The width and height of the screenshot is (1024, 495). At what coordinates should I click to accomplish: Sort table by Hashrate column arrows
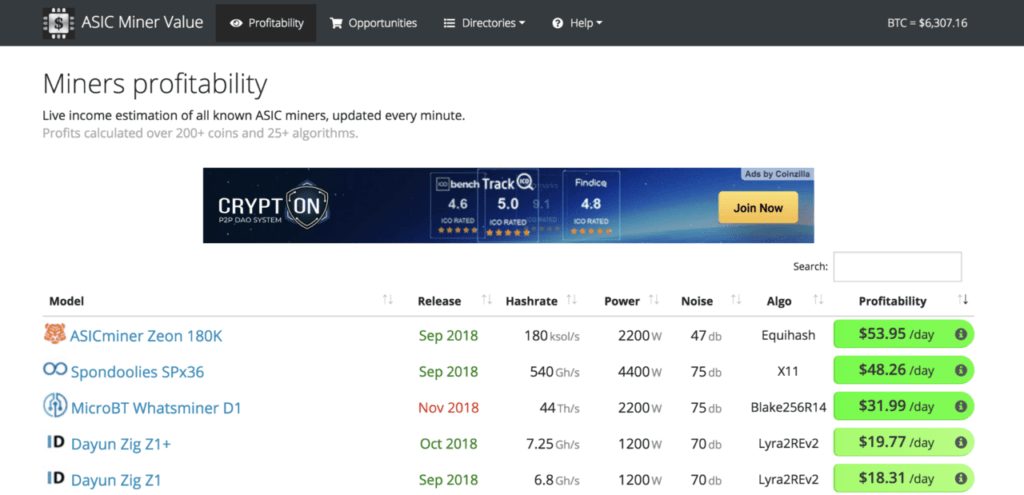pos(572,300)
